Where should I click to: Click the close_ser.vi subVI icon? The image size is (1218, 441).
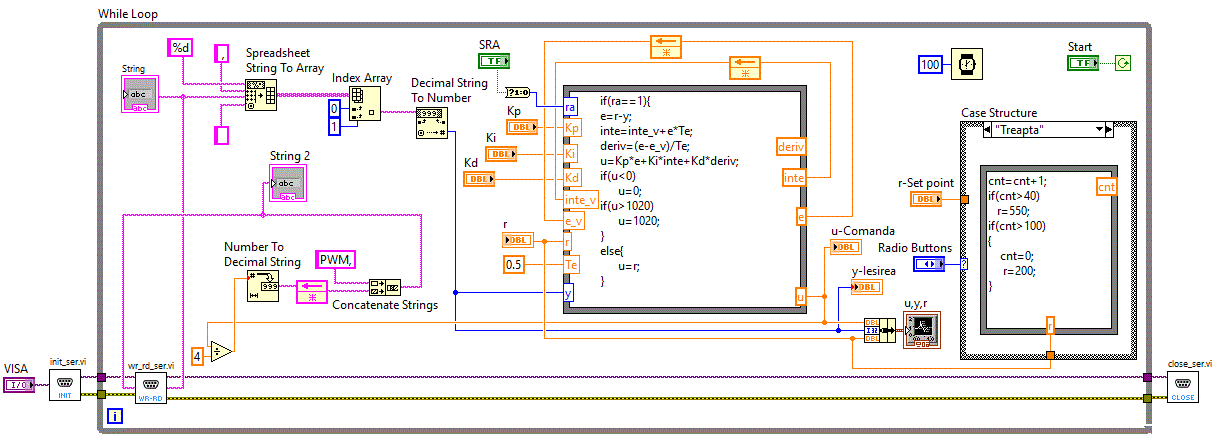click(1182, 386)
